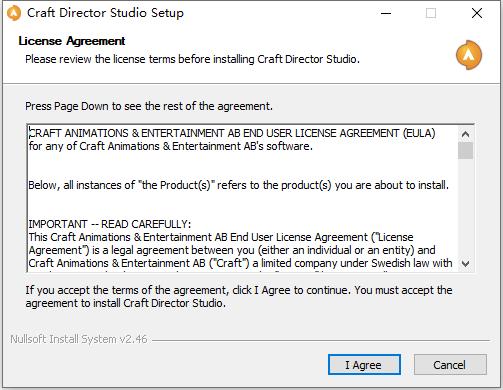The image size is (503, 390).
Task: Click the Nullsoft Install System v2.46 label
Action: coord(79,339)
